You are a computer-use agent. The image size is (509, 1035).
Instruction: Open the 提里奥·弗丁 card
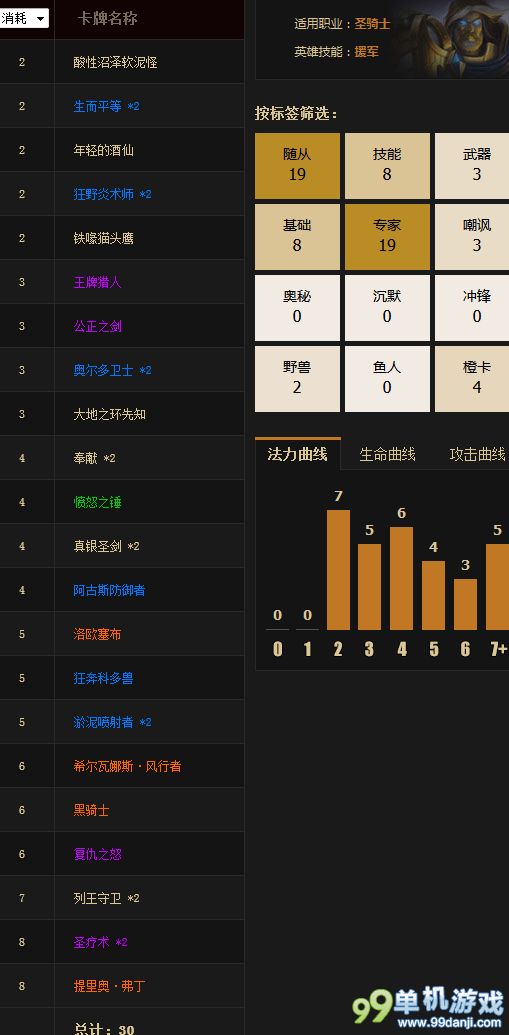110,986
